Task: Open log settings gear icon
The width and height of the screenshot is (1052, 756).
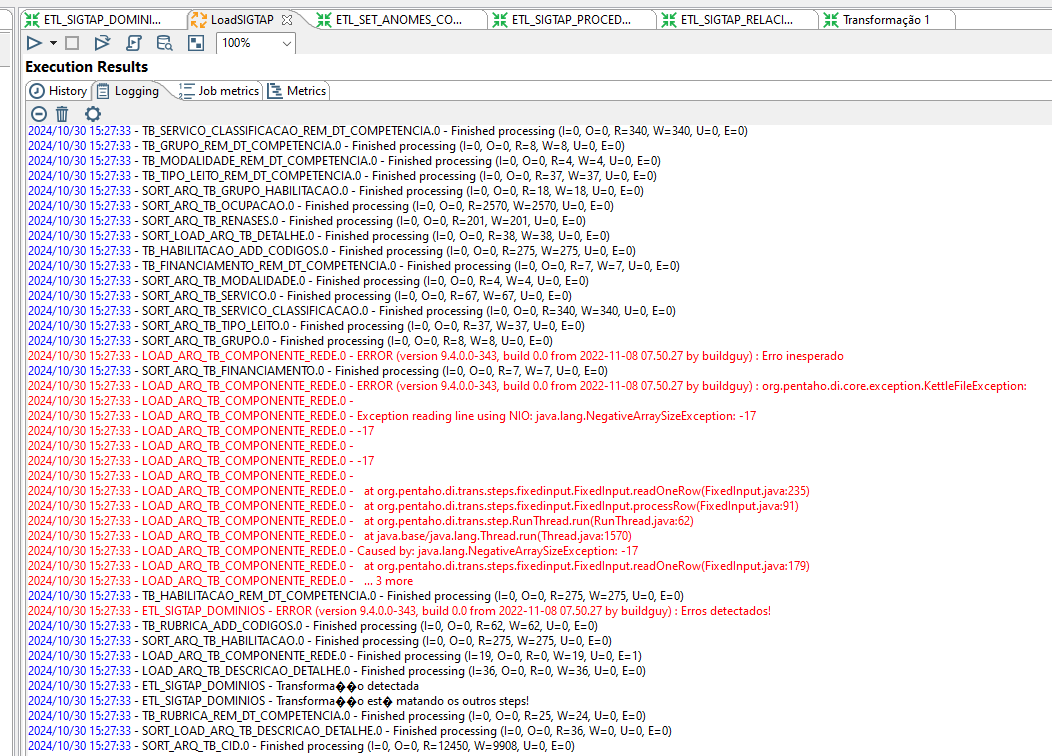Action: pyautogui.click(x=93, y=114)
